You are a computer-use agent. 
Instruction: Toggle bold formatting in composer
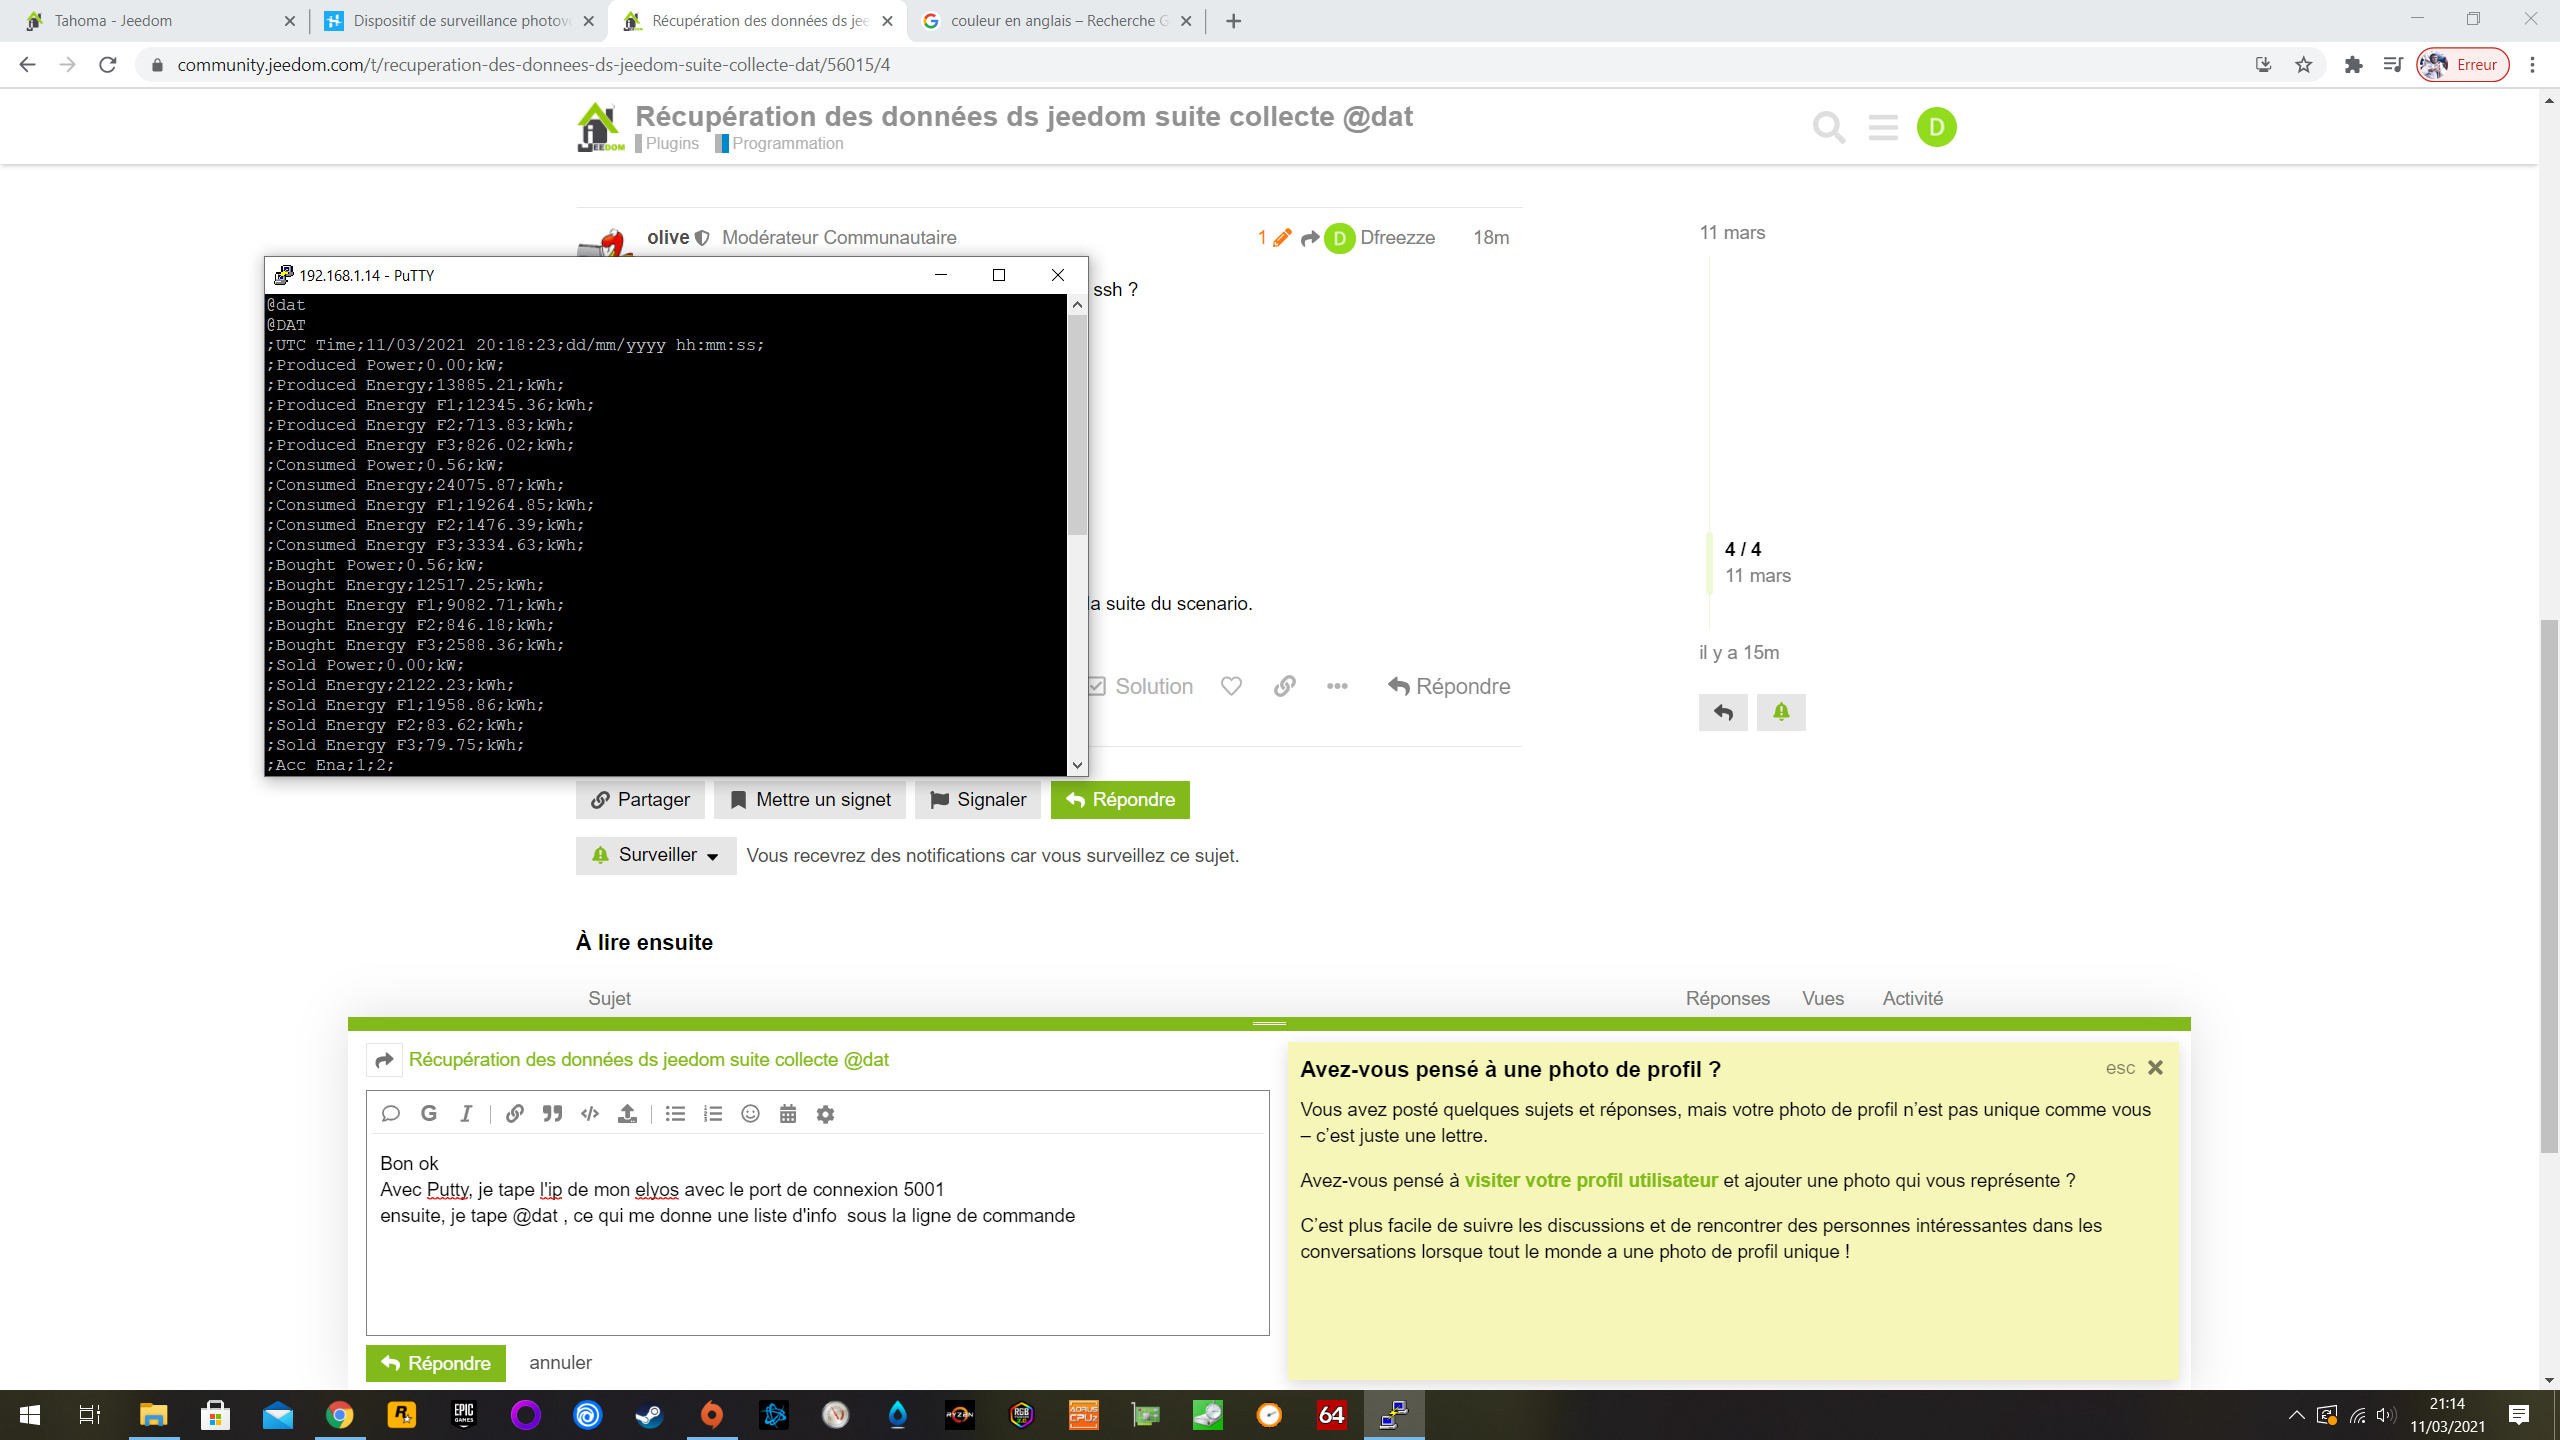click(x=429, y=1114)
